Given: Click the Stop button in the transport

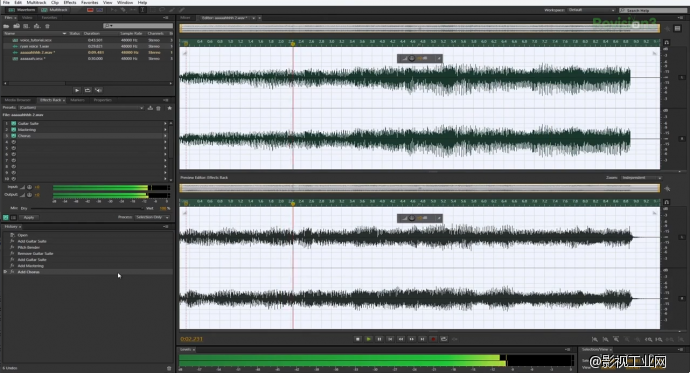Looking at the screenshot, I should [358, 339].
